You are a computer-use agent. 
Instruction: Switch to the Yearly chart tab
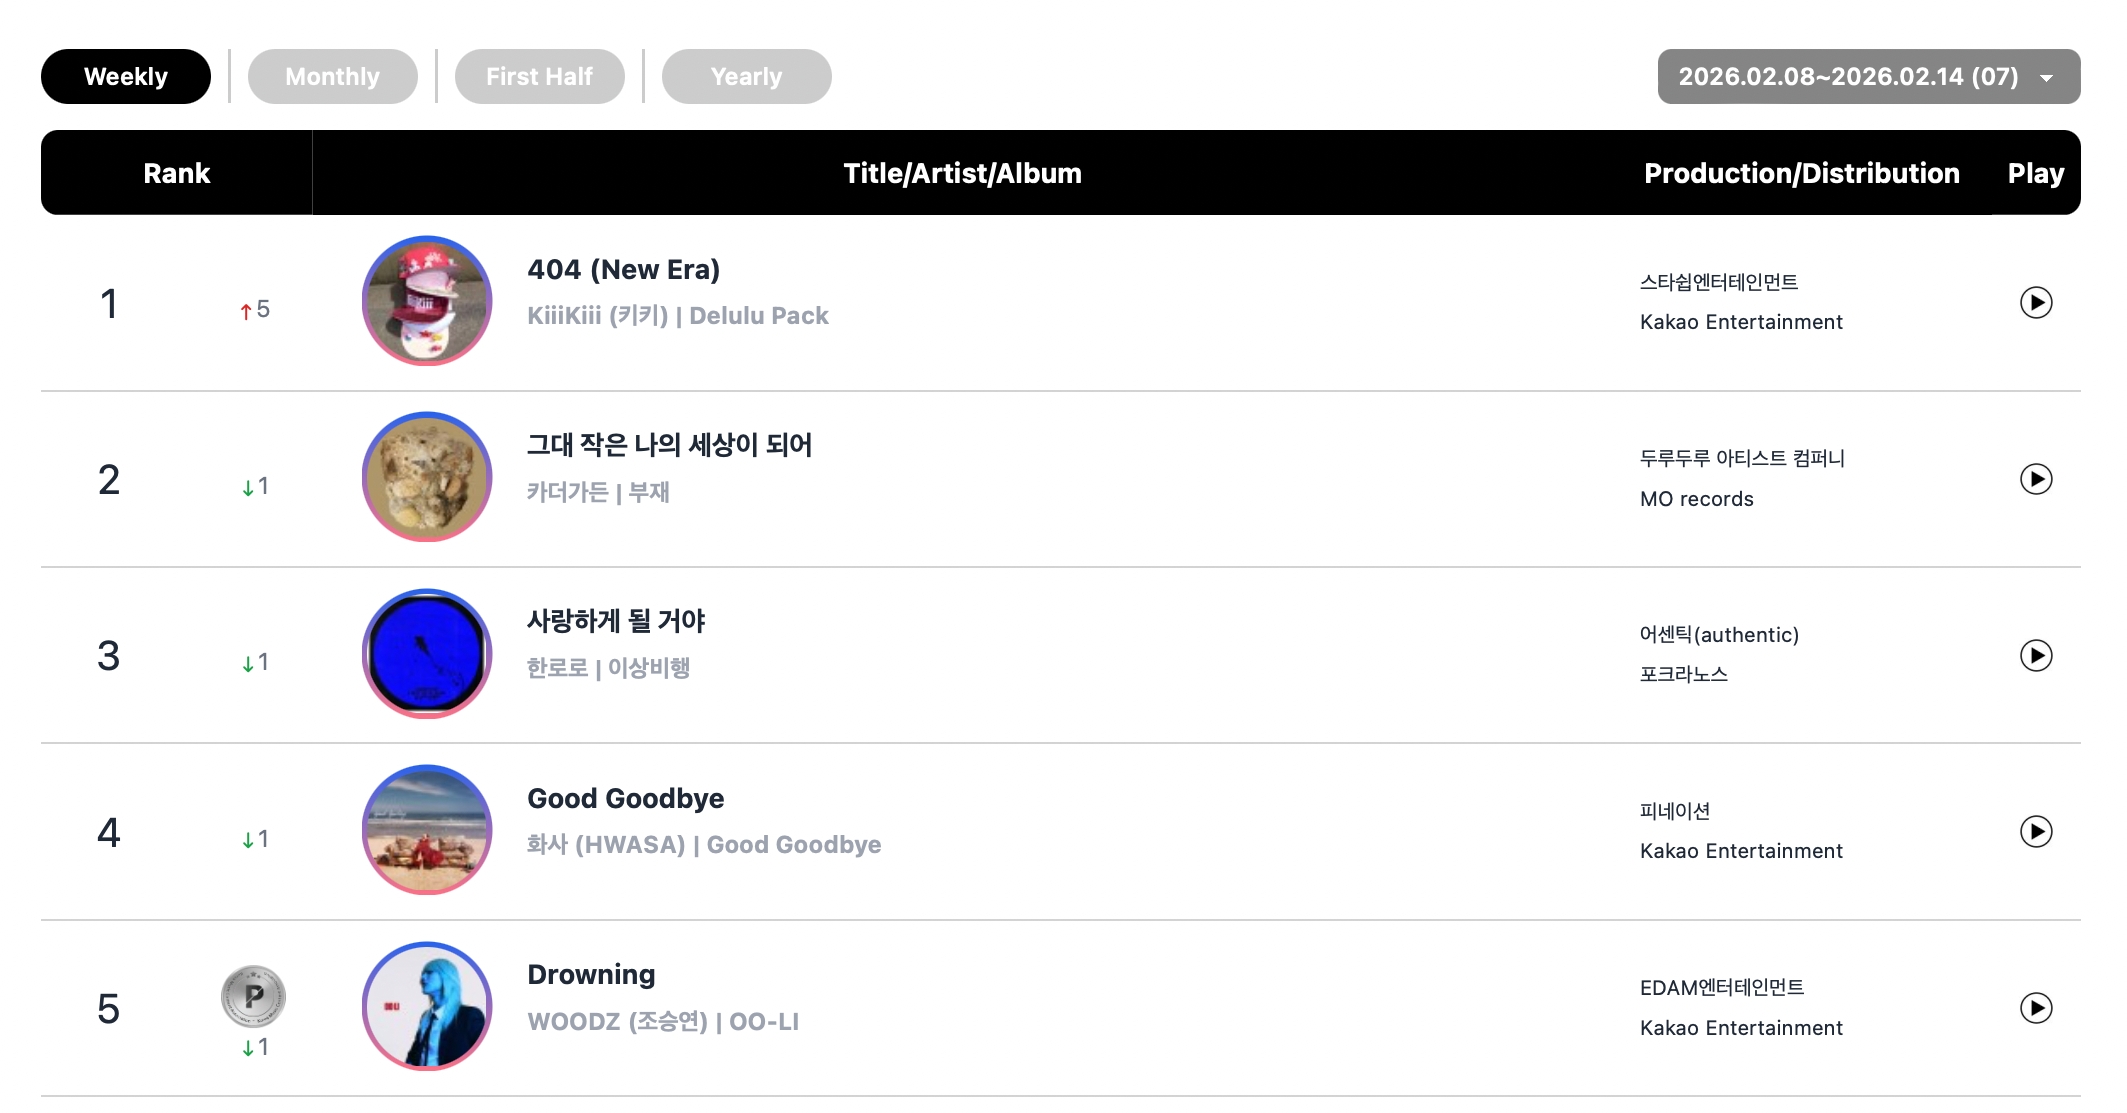tap(746, 77)
